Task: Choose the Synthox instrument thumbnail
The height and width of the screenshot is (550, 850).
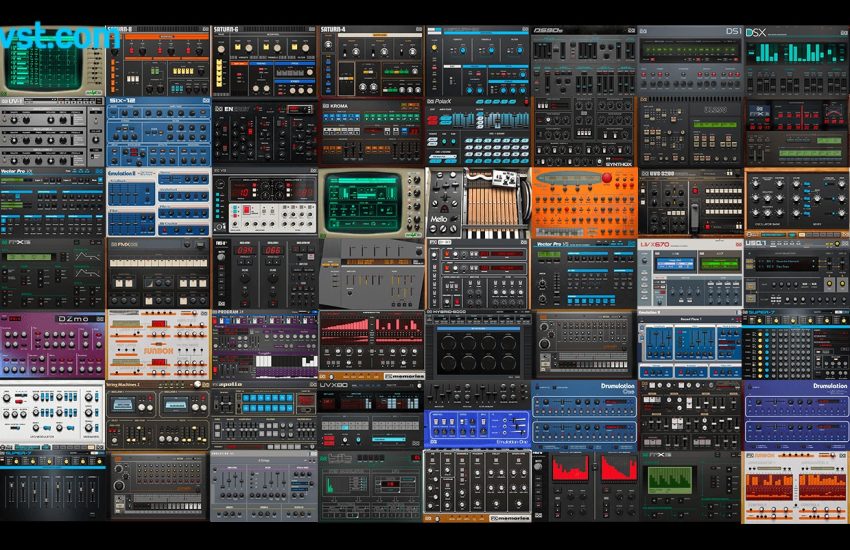Action: pos(584,132)
